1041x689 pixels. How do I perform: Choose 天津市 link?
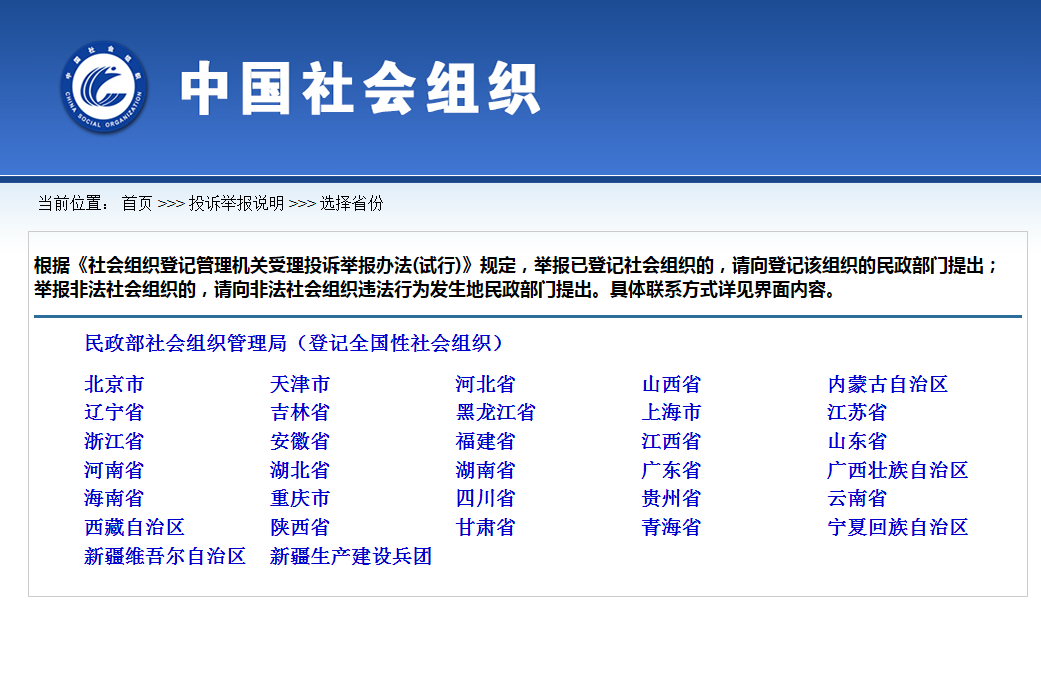pyautogui.click(x=300, y=384)
